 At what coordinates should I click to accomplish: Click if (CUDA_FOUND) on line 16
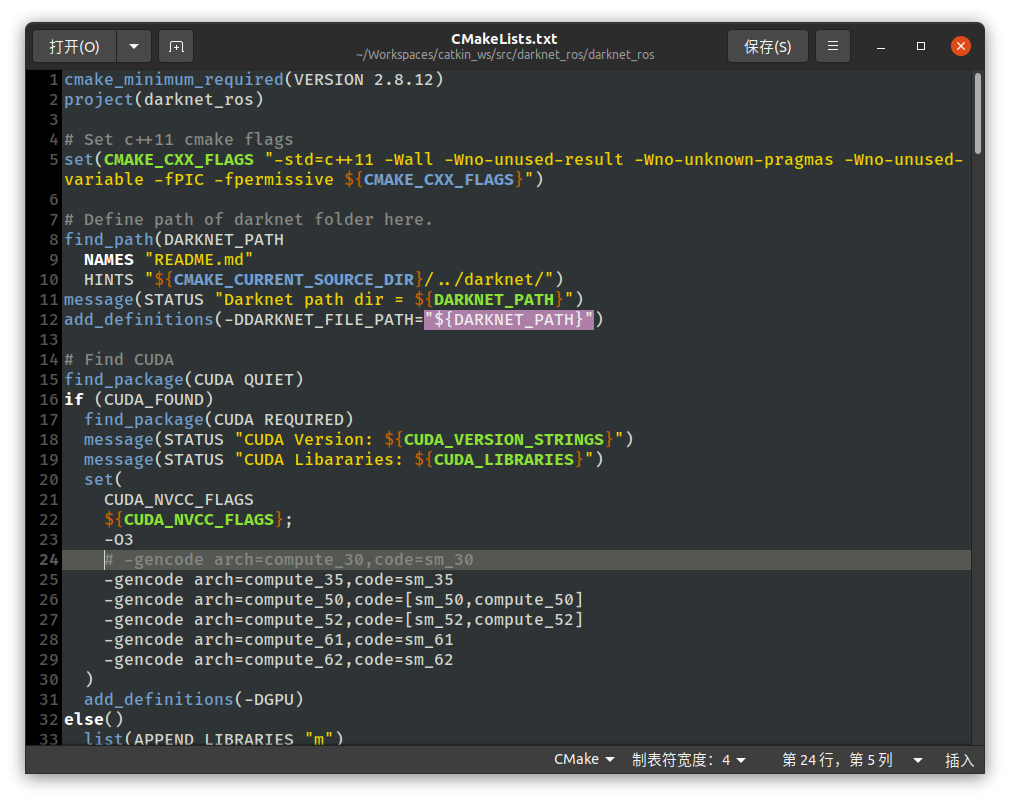(x=138, y=399)
